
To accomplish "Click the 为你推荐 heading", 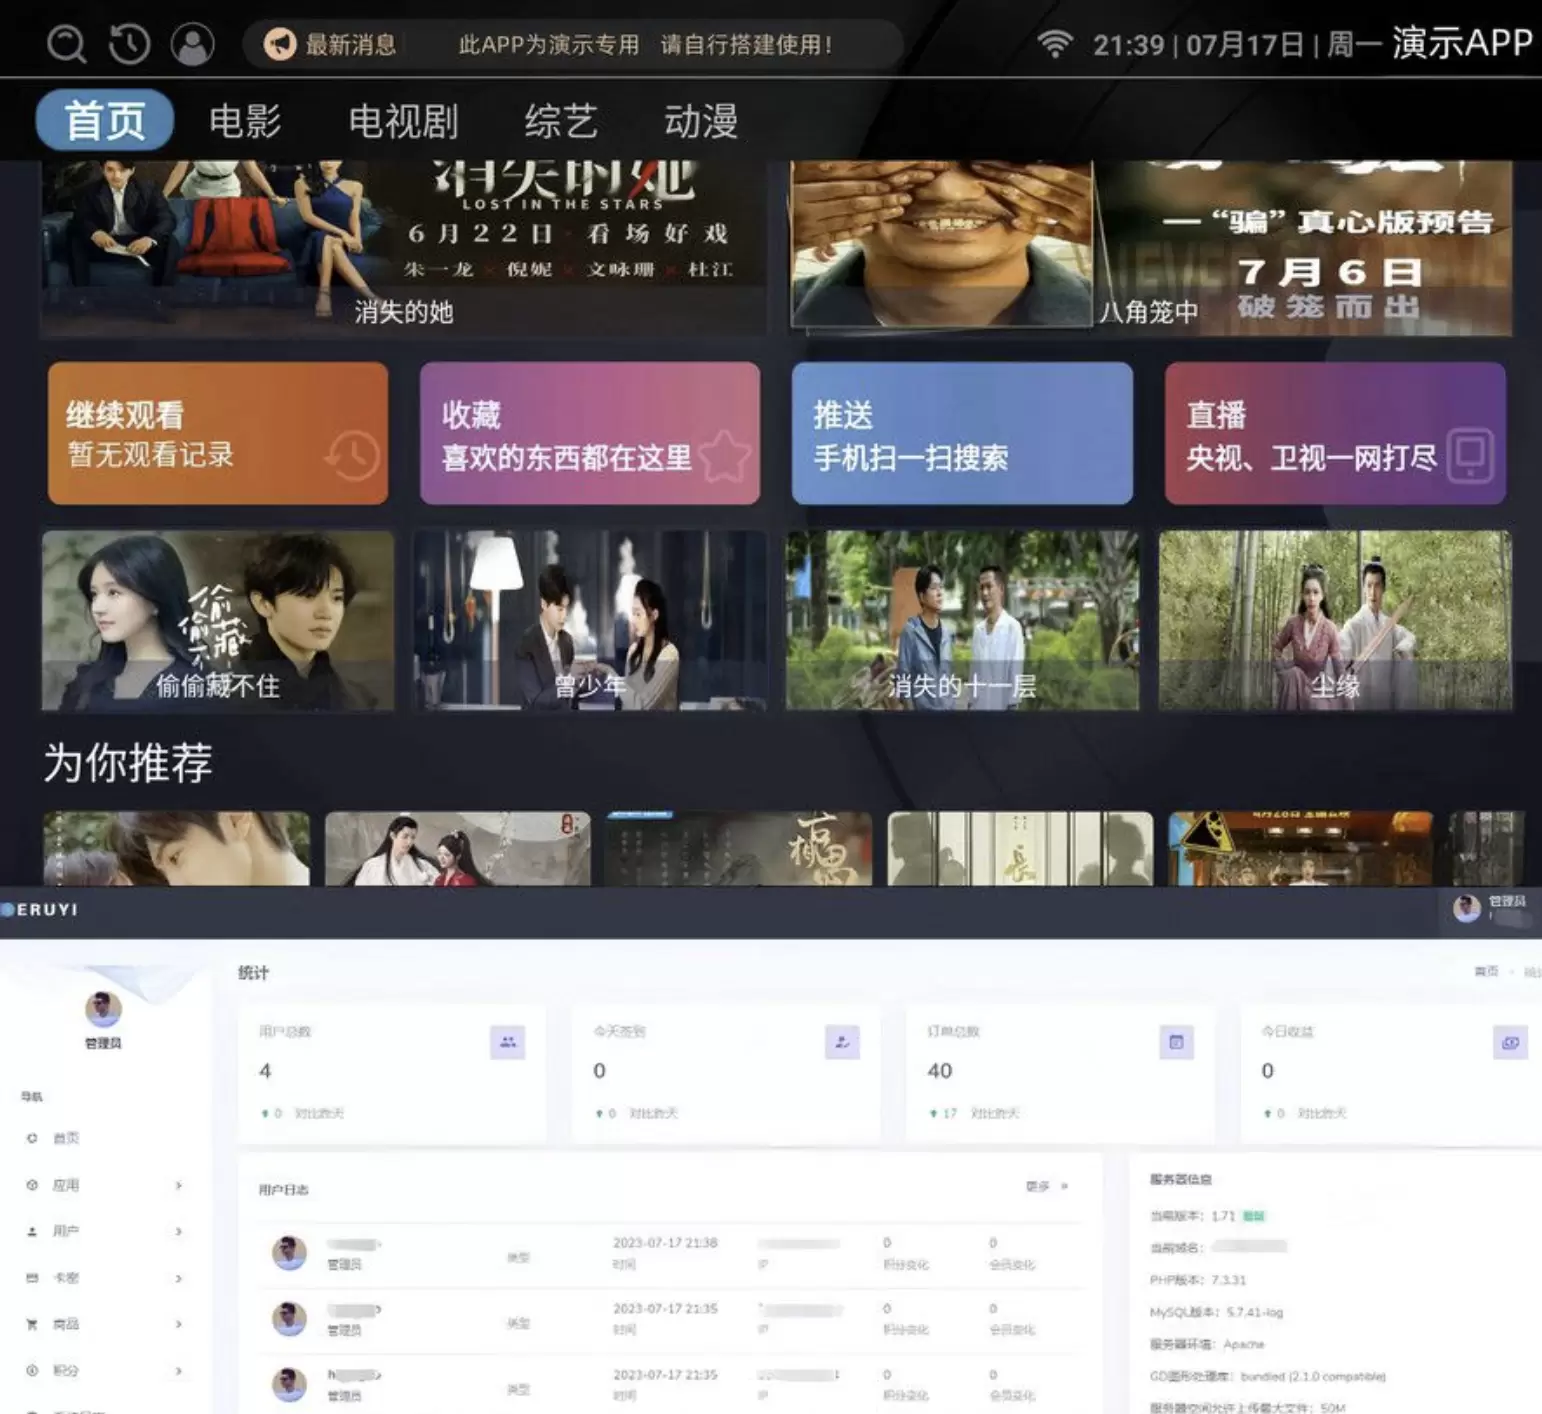I will coord(128,763).
